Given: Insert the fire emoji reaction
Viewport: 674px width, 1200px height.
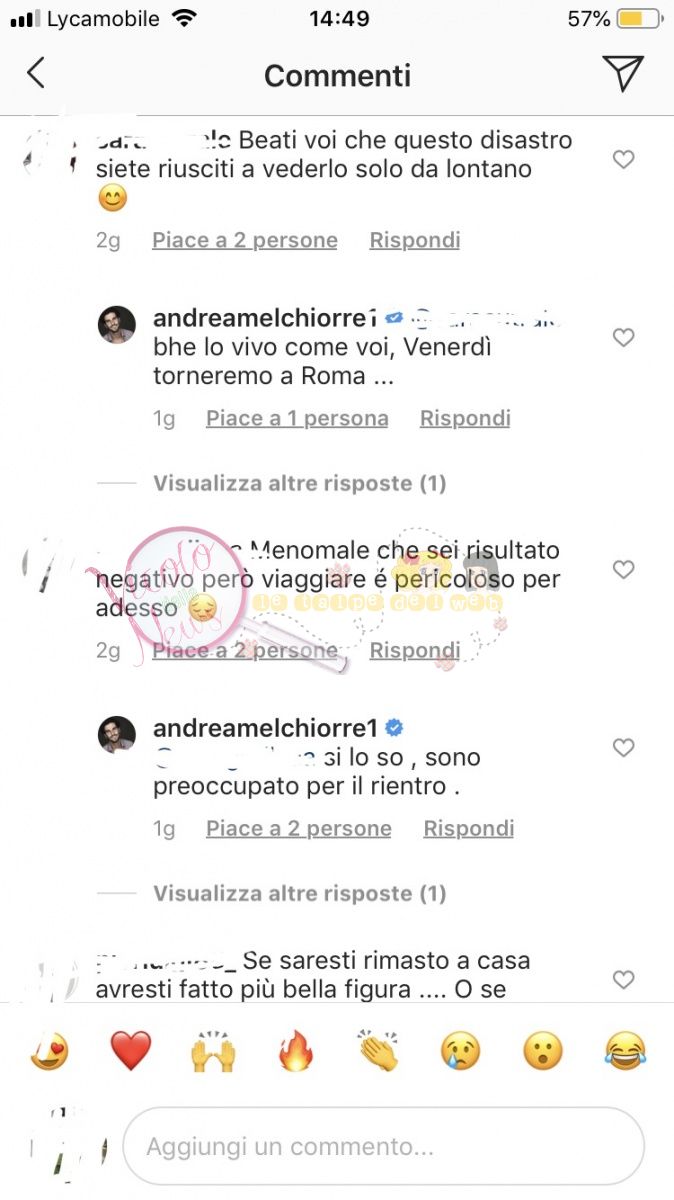Looking at the screenshot, I should [296, 1052].
